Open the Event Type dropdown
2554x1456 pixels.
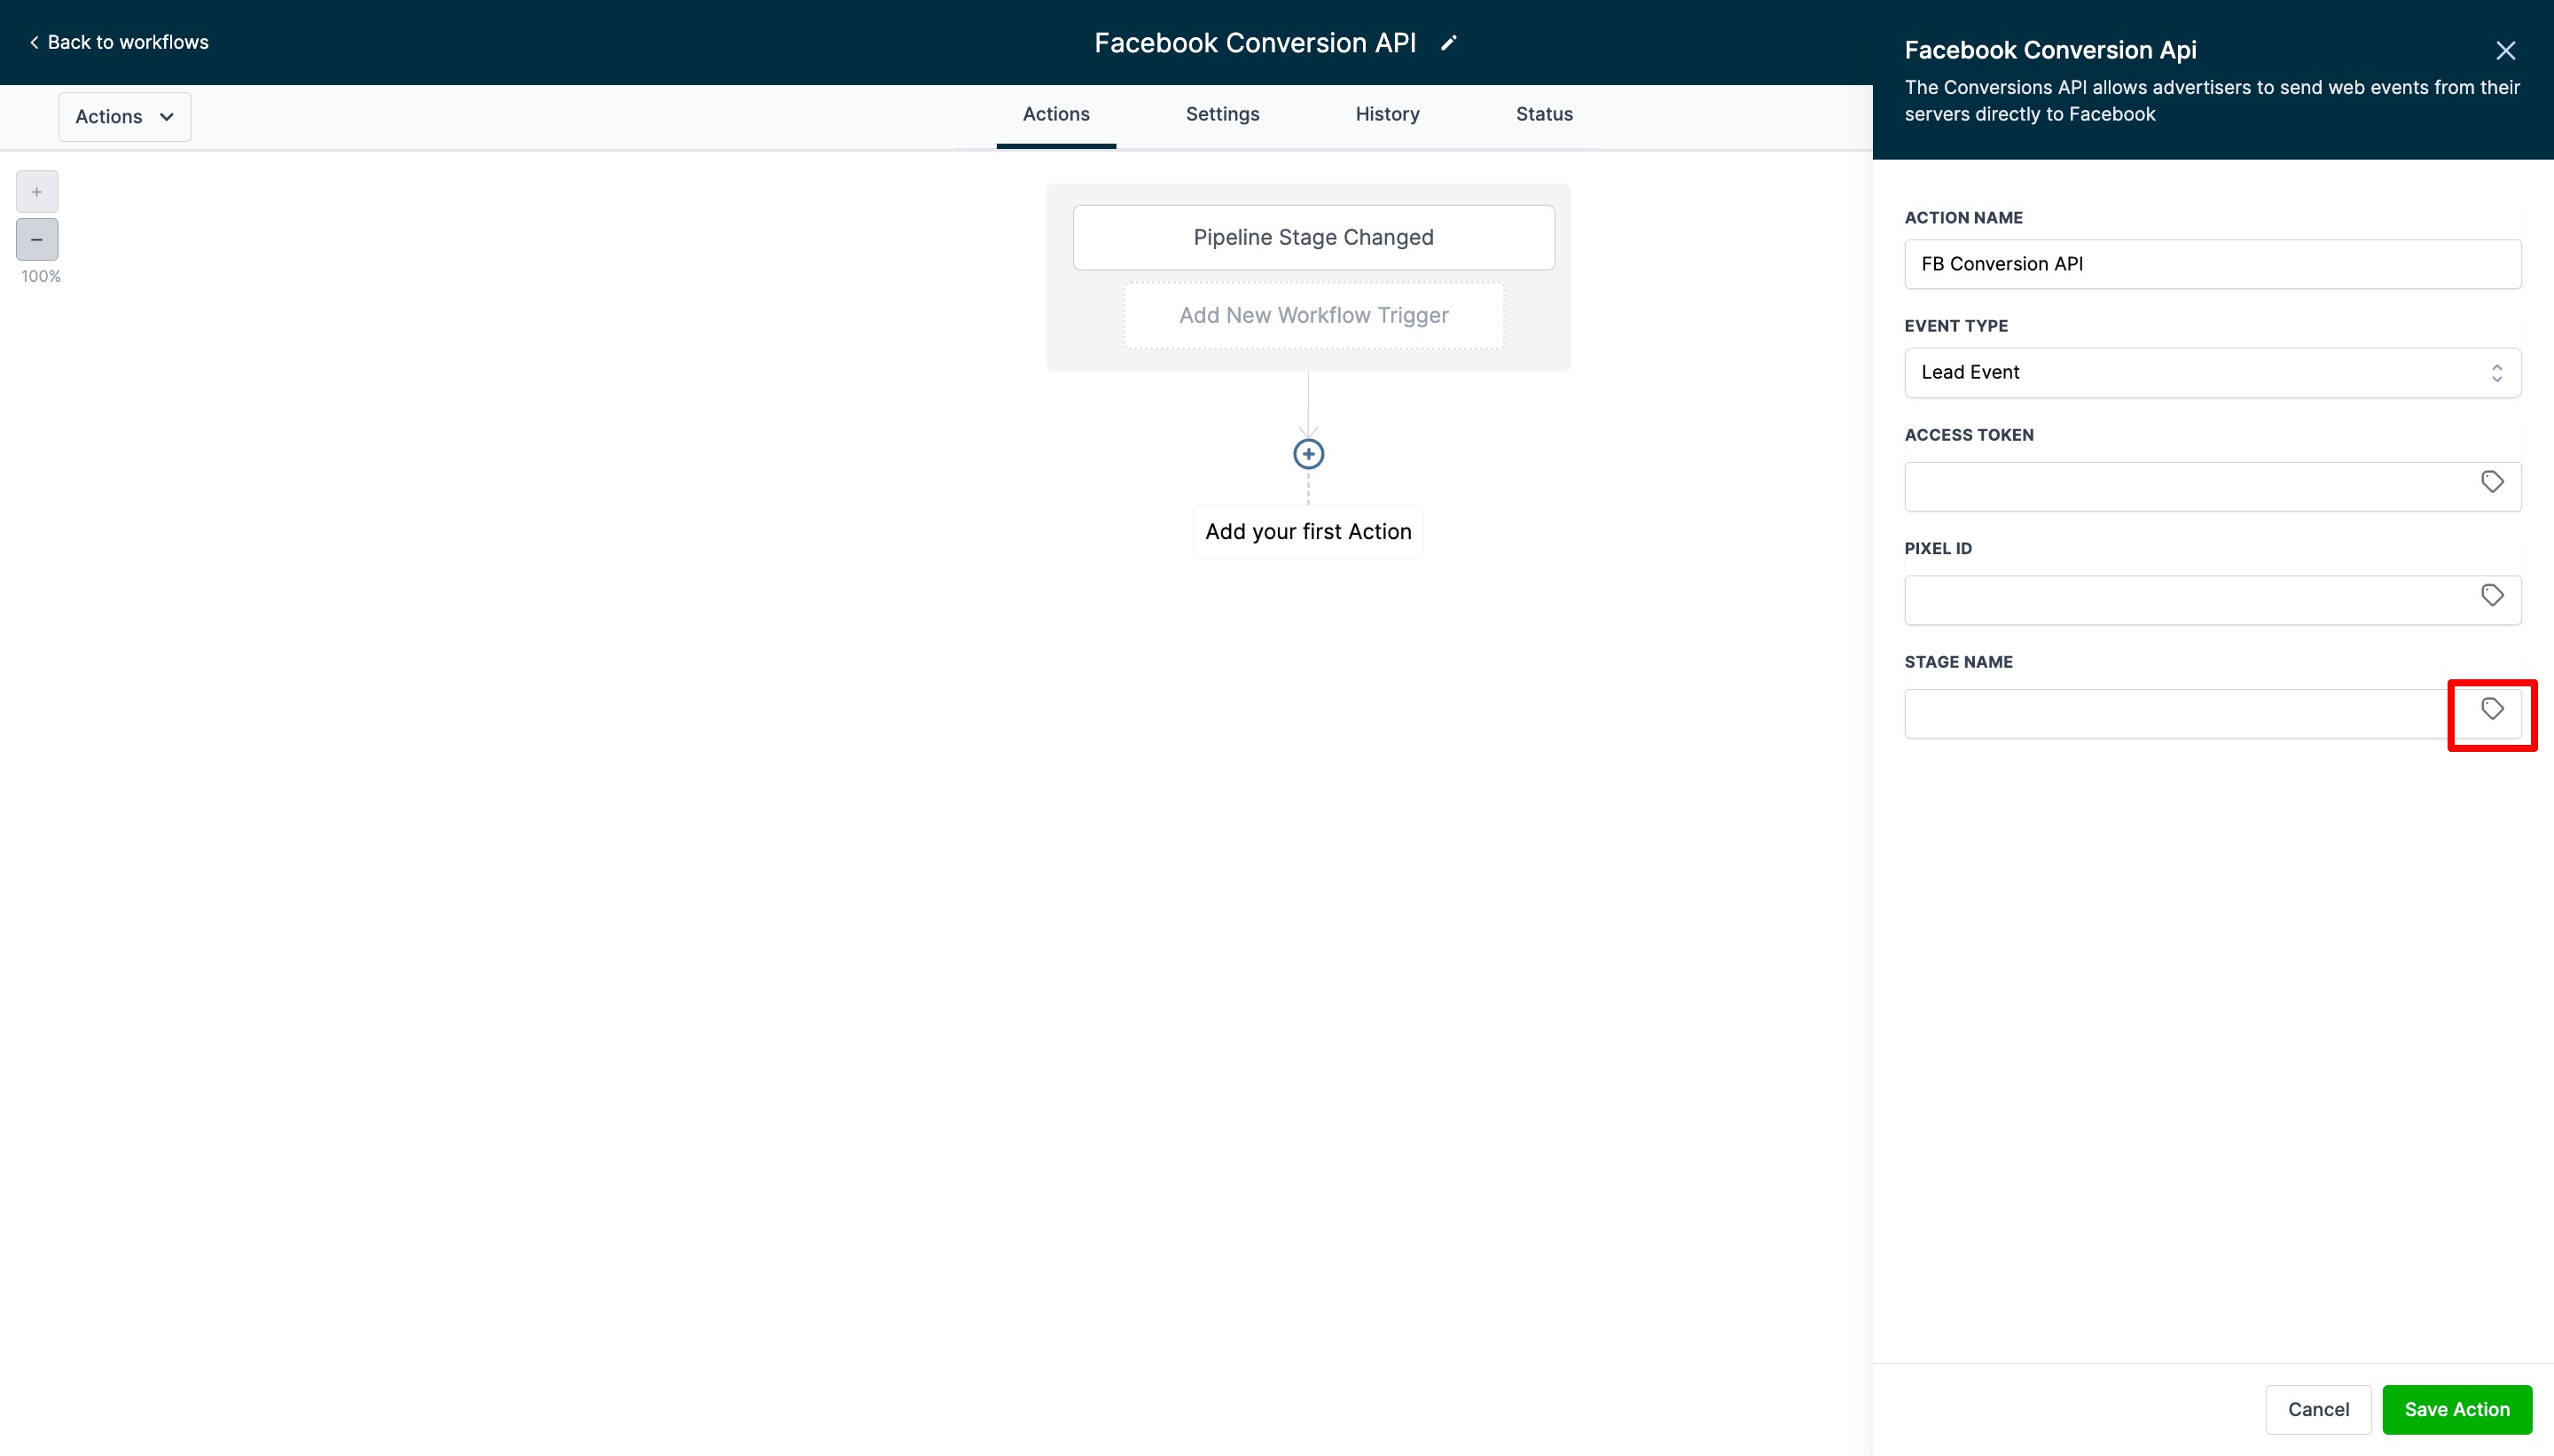(x=2211, y=373)
